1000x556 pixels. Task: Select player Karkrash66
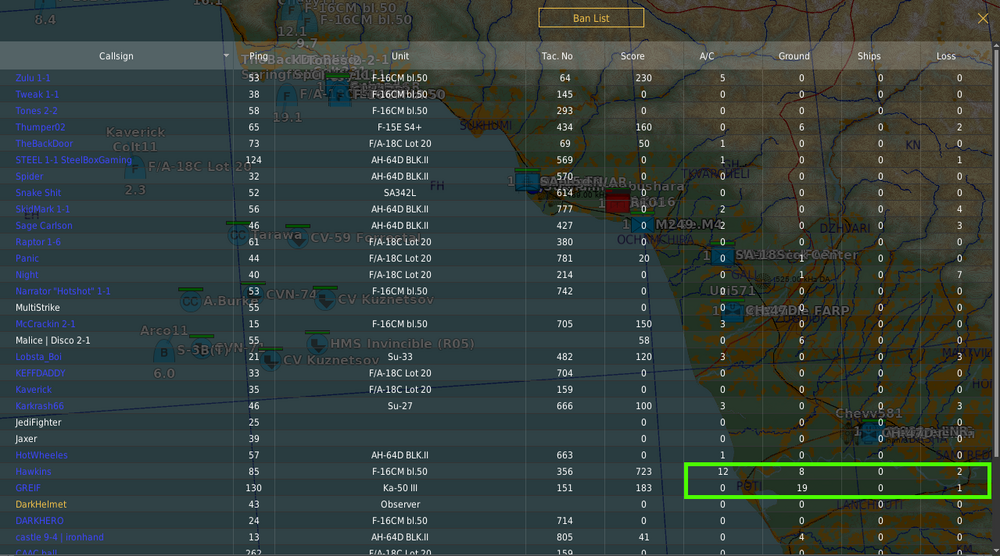coord(40,406)
